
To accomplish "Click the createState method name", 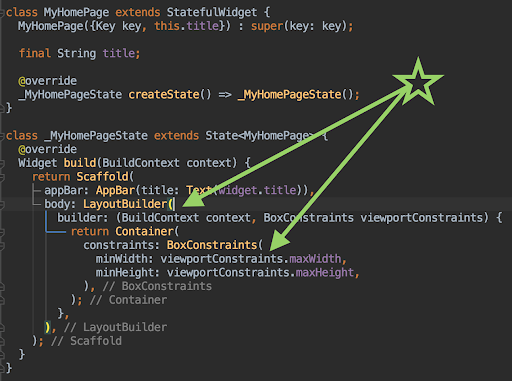I will (x=164, y=95).
